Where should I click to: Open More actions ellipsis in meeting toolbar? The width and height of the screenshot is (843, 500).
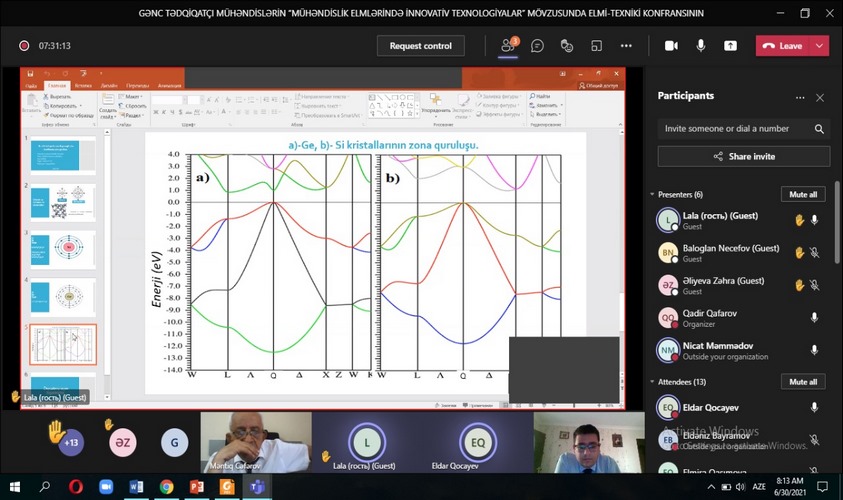point(627,46)
